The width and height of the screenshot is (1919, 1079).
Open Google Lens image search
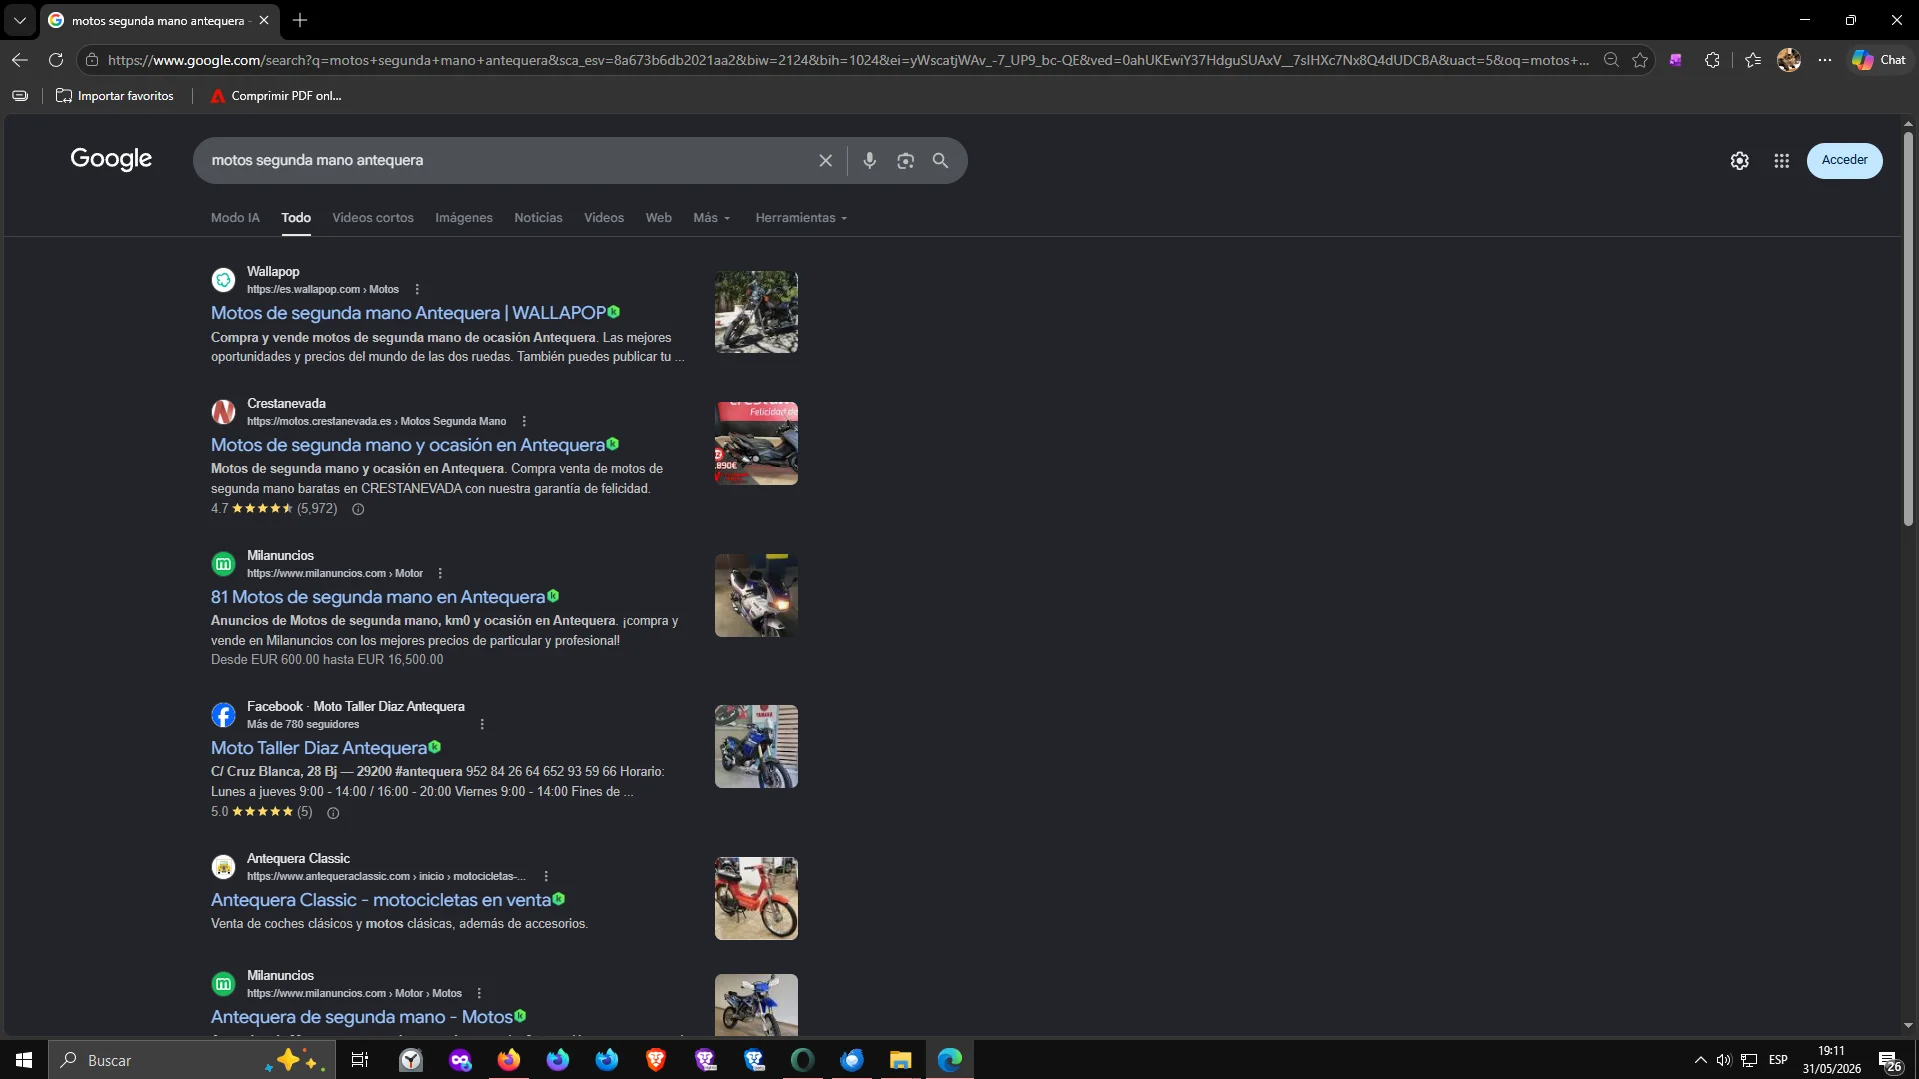(905, 161)
